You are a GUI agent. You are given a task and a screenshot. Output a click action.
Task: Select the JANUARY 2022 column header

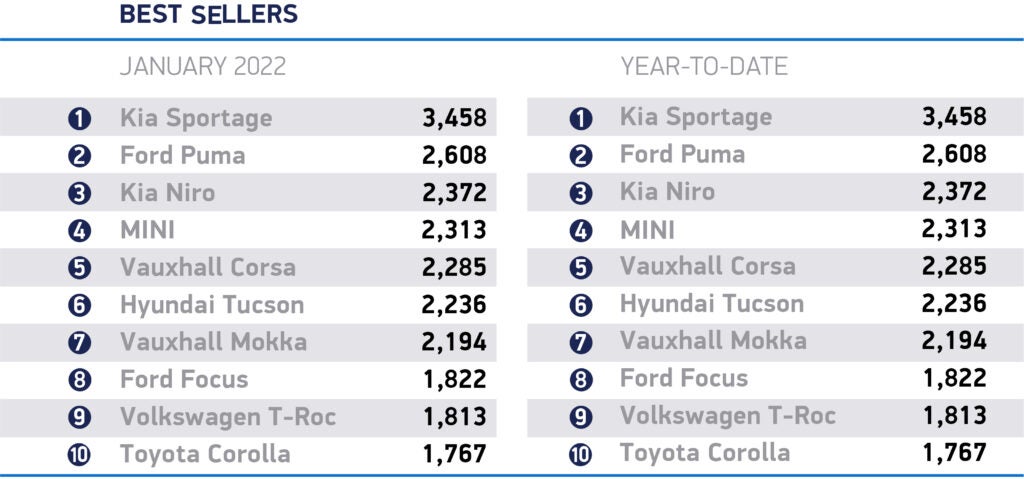click(203, 67)
